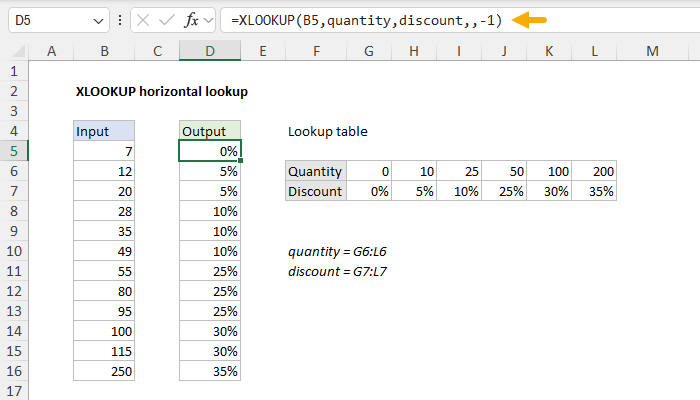Viewport: 700px width, 400px height.
Task: Select lookup table discount cell 25%
Action: pyautogui.click(x=504, y=192)
